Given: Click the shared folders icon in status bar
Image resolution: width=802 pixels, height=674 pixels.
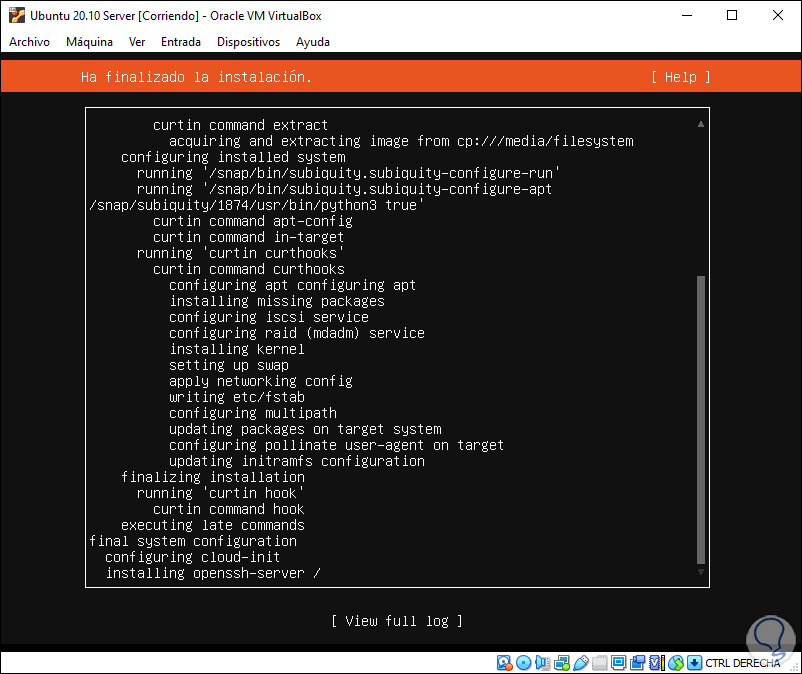Looking at the screenshot, I should click(x=599, y=663).
